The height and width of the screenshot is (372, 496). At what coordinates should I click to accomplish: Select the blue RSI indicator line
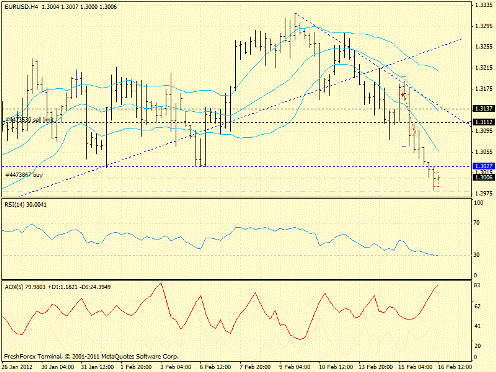(x=220, y=240)
